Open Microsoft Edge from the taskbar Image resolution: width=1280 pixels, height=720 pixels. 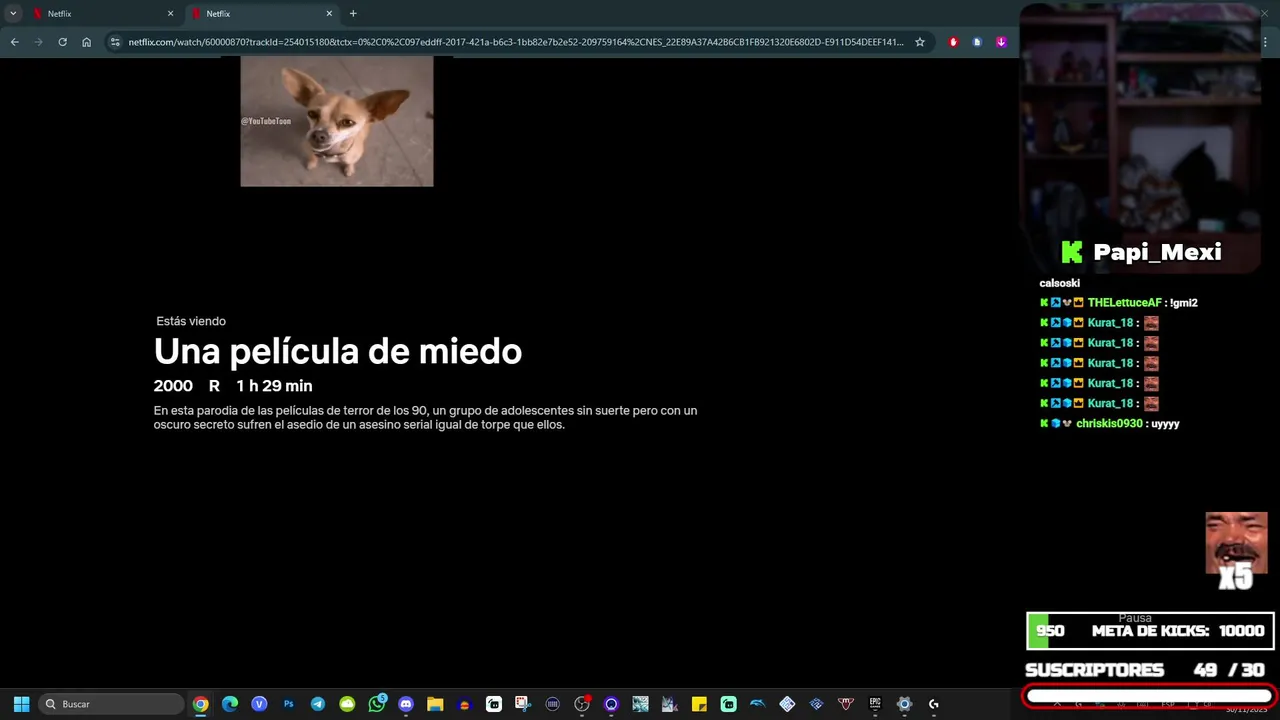(230, 704)
